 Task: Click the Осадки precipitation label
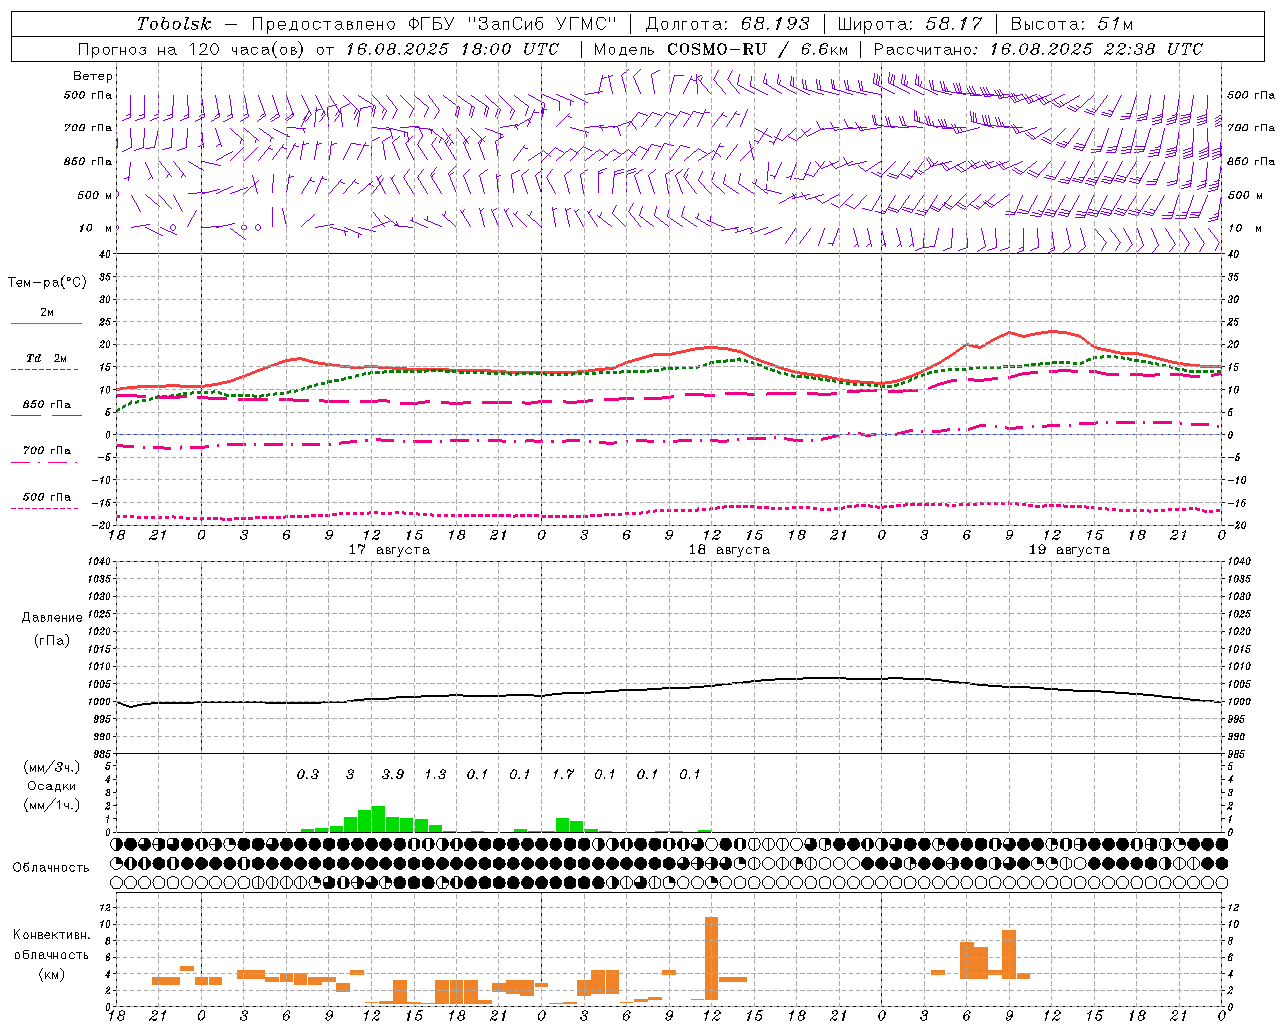(51, 786)
